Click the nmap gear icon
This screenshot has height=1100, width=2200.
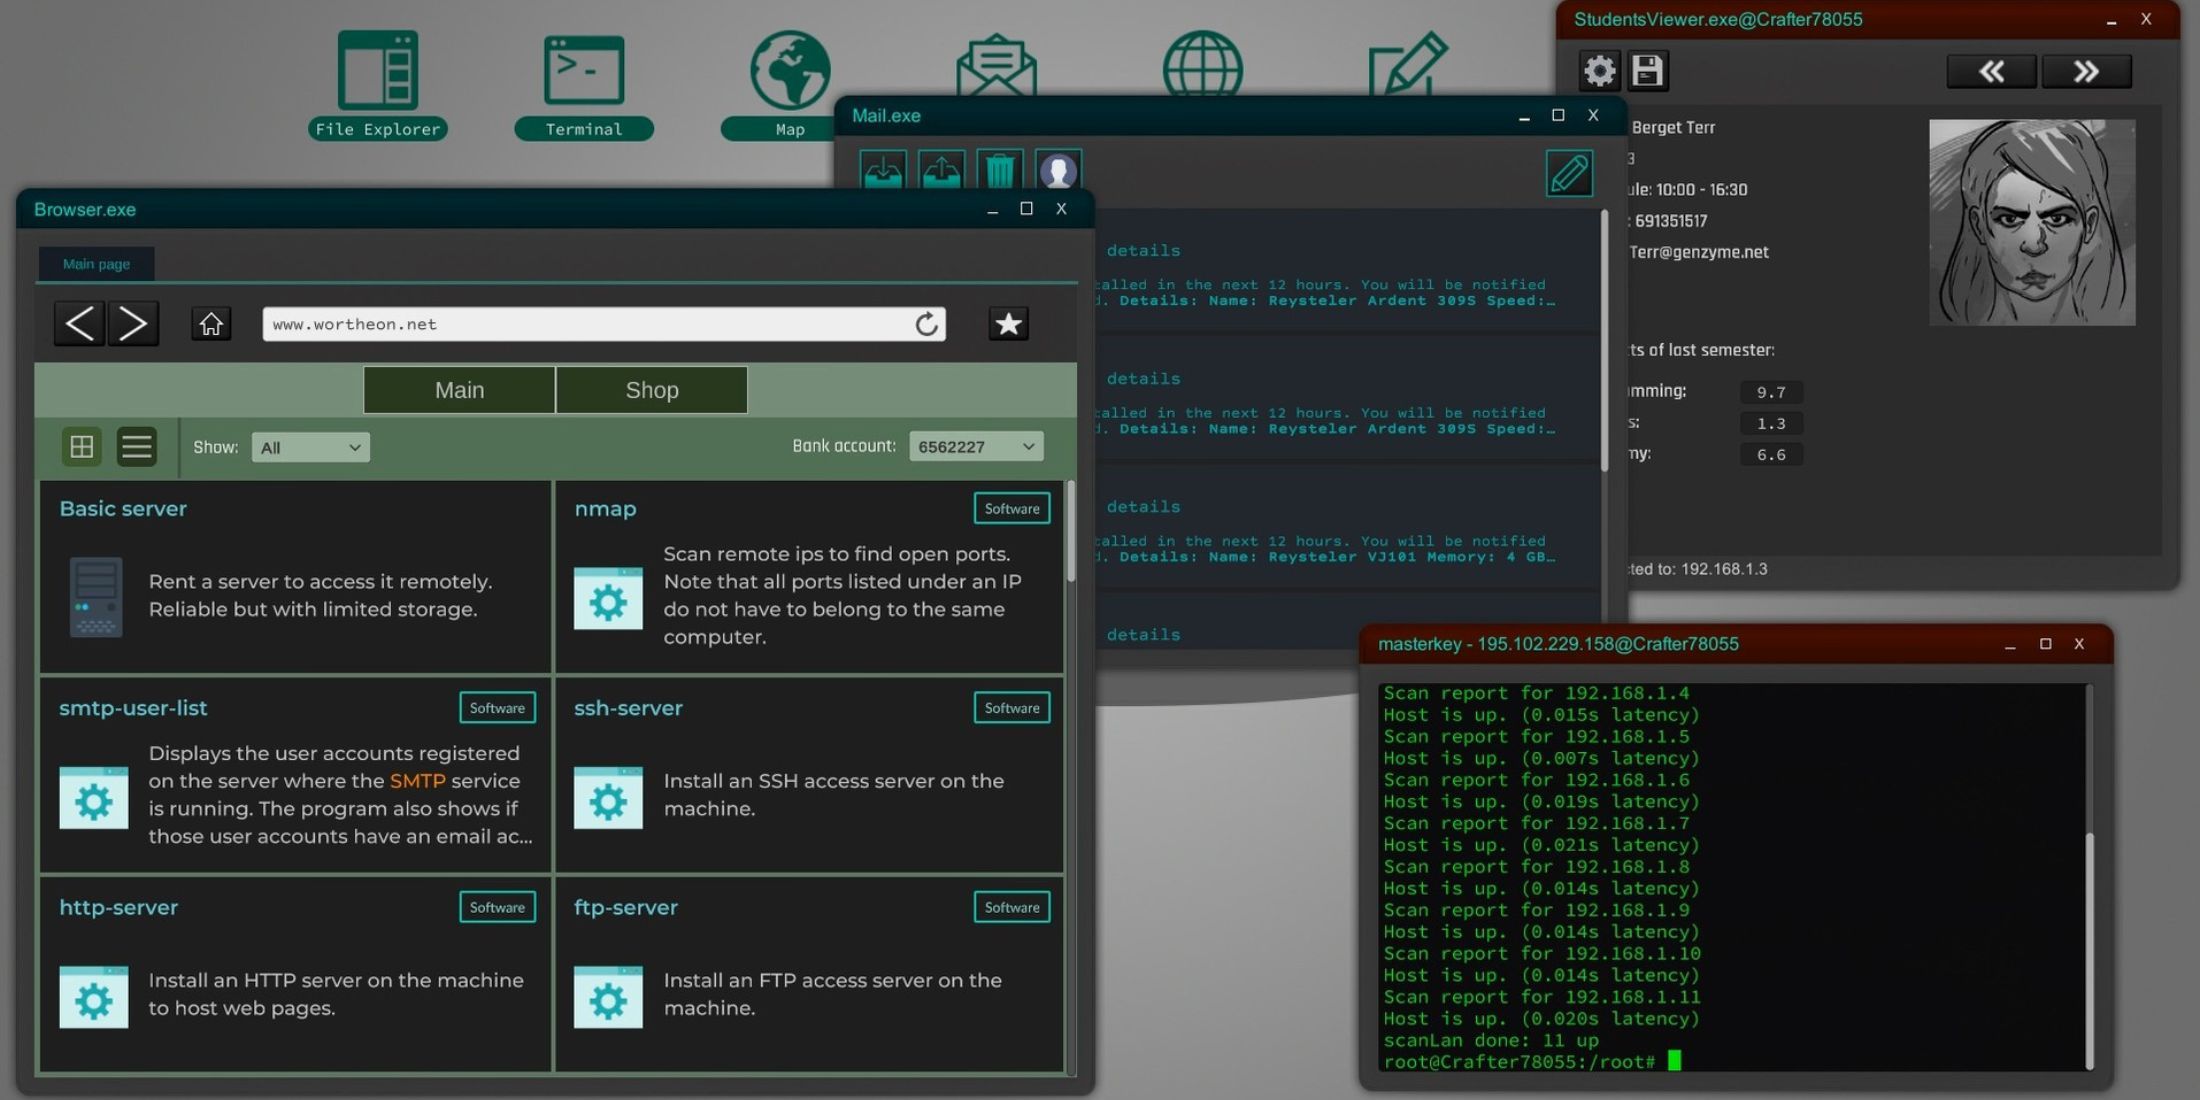tap(608, 599)
